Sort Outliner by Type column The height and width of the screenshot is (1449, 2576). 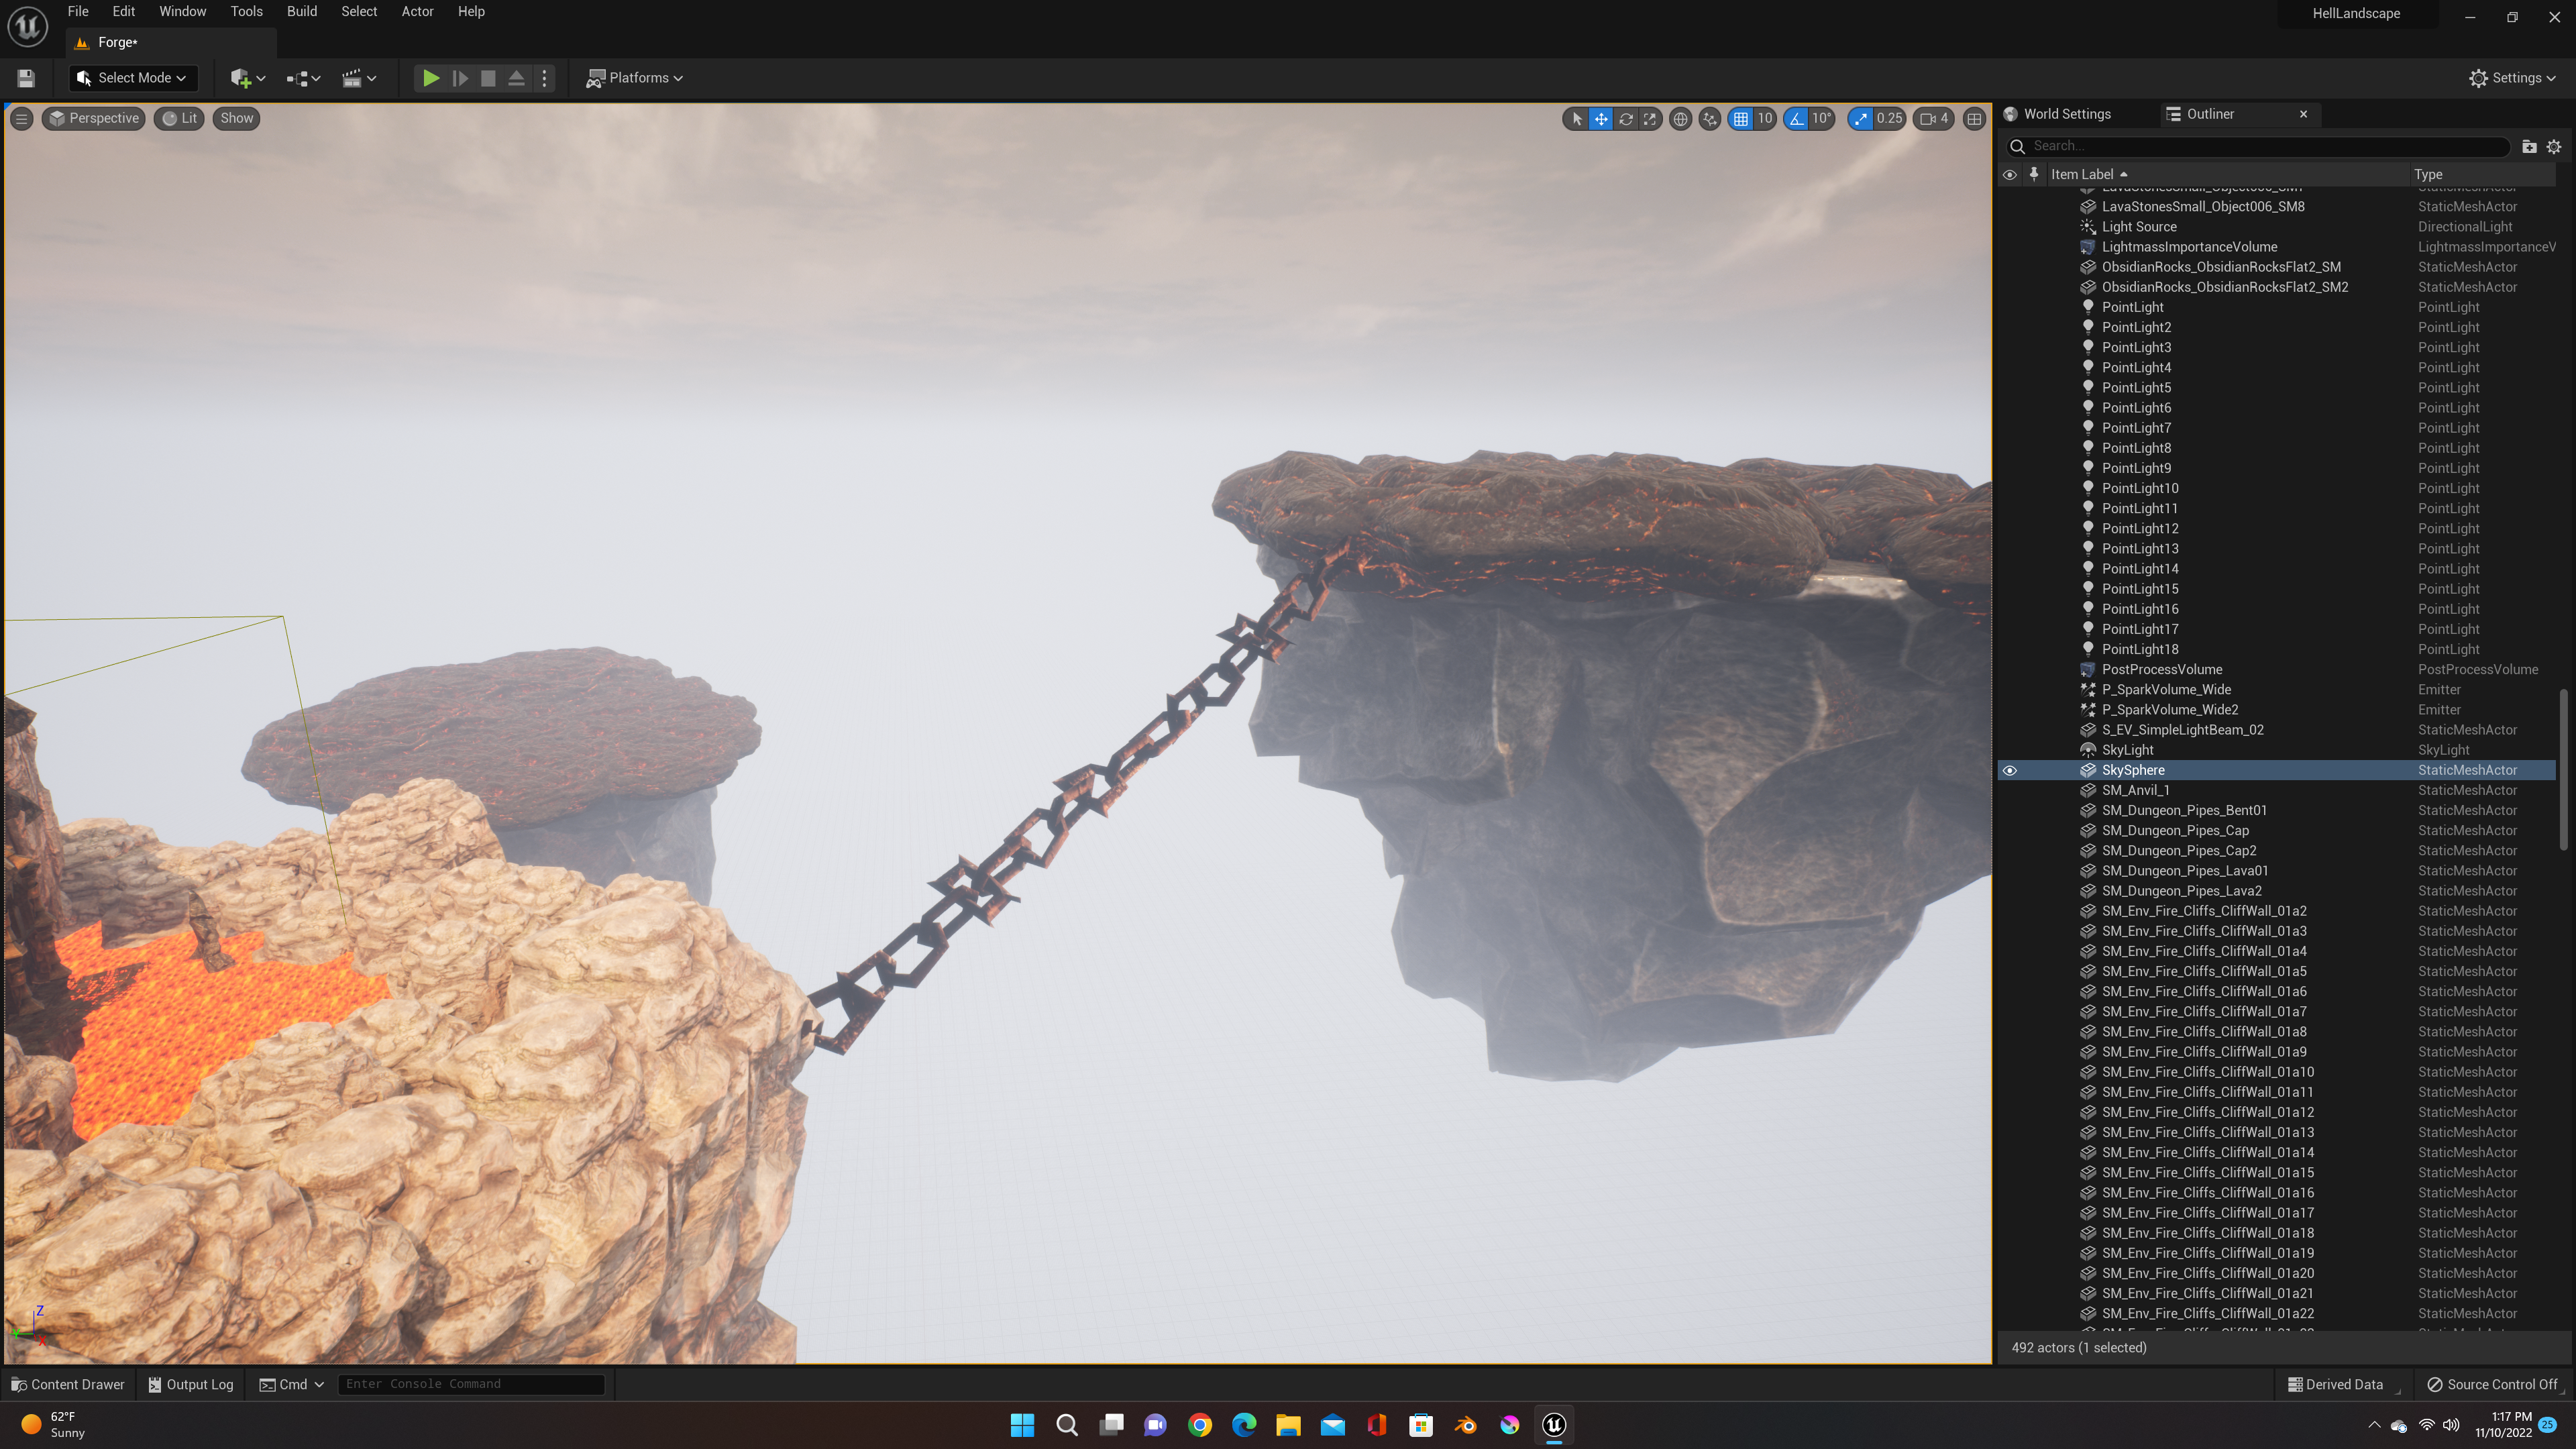(2484, 174)
